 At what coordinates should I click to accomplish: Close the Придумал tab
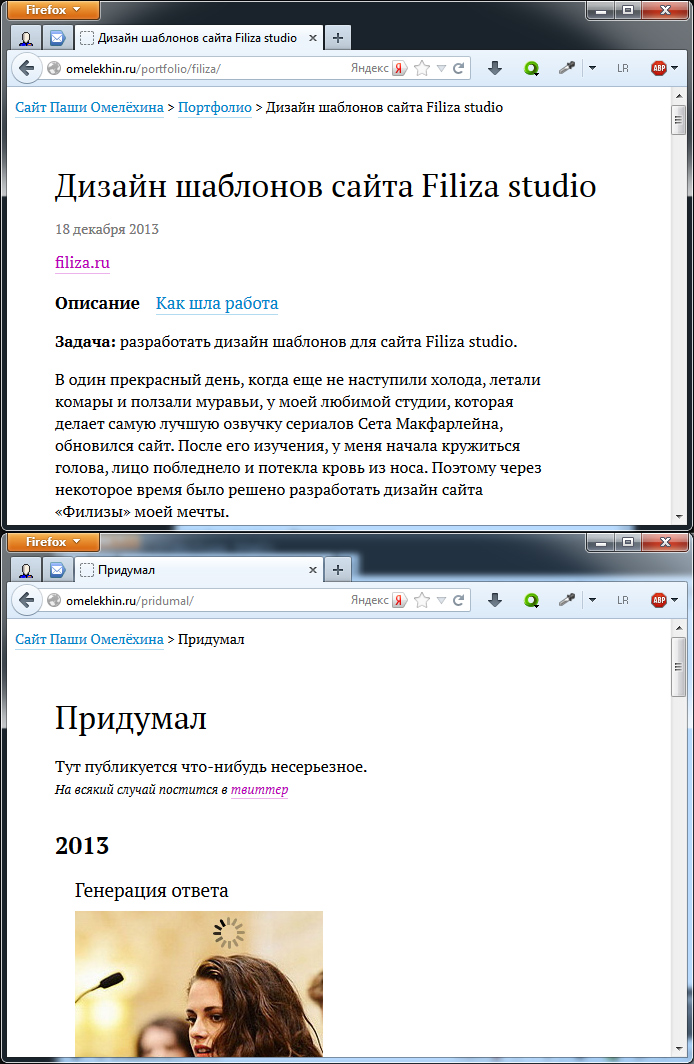[x=313, y=570]
